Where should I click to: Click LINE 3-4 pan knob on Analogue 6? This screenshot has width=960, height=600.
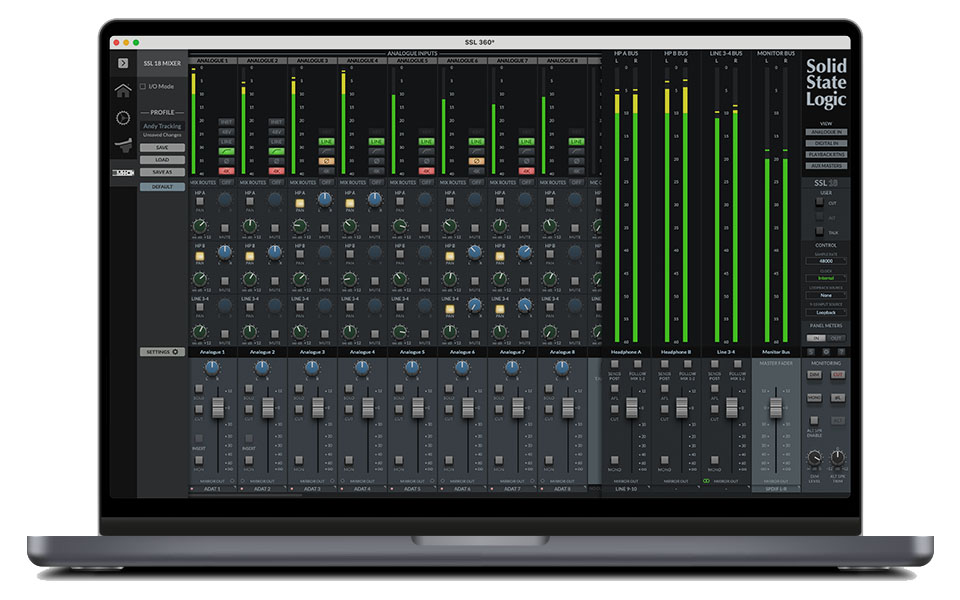474,305
